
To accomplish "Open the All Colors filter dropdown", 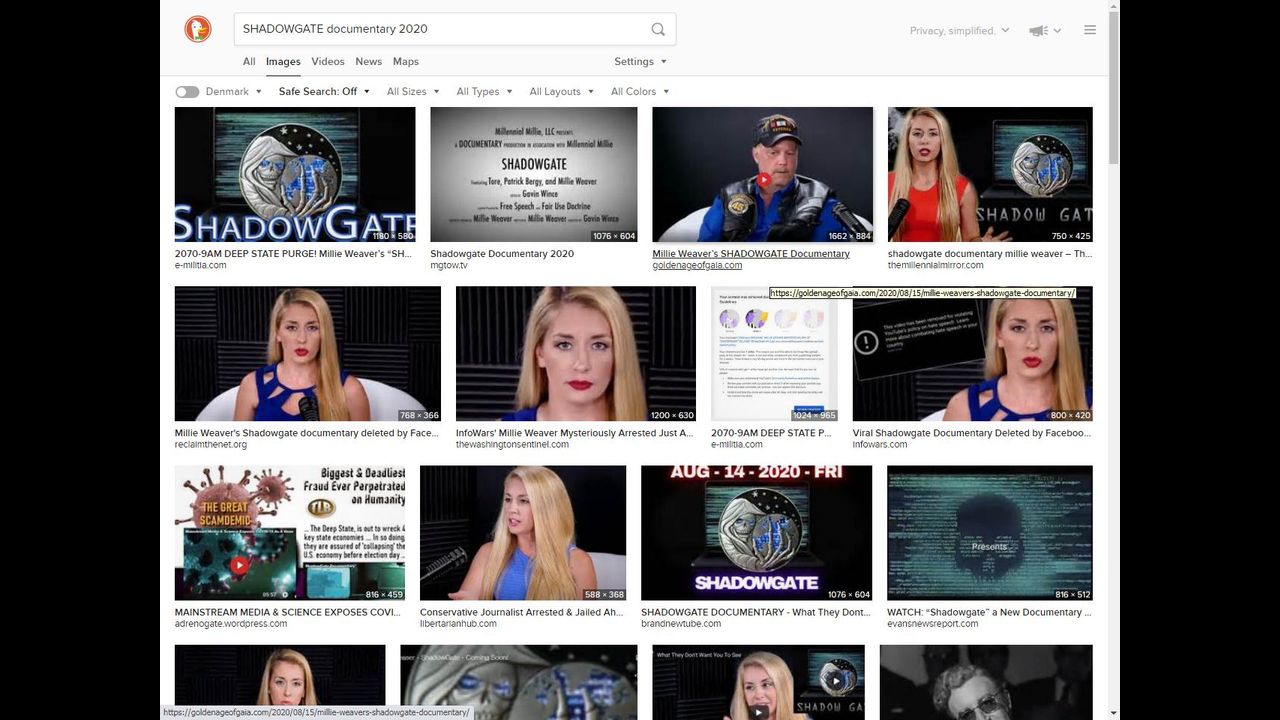I will [640, 92].
